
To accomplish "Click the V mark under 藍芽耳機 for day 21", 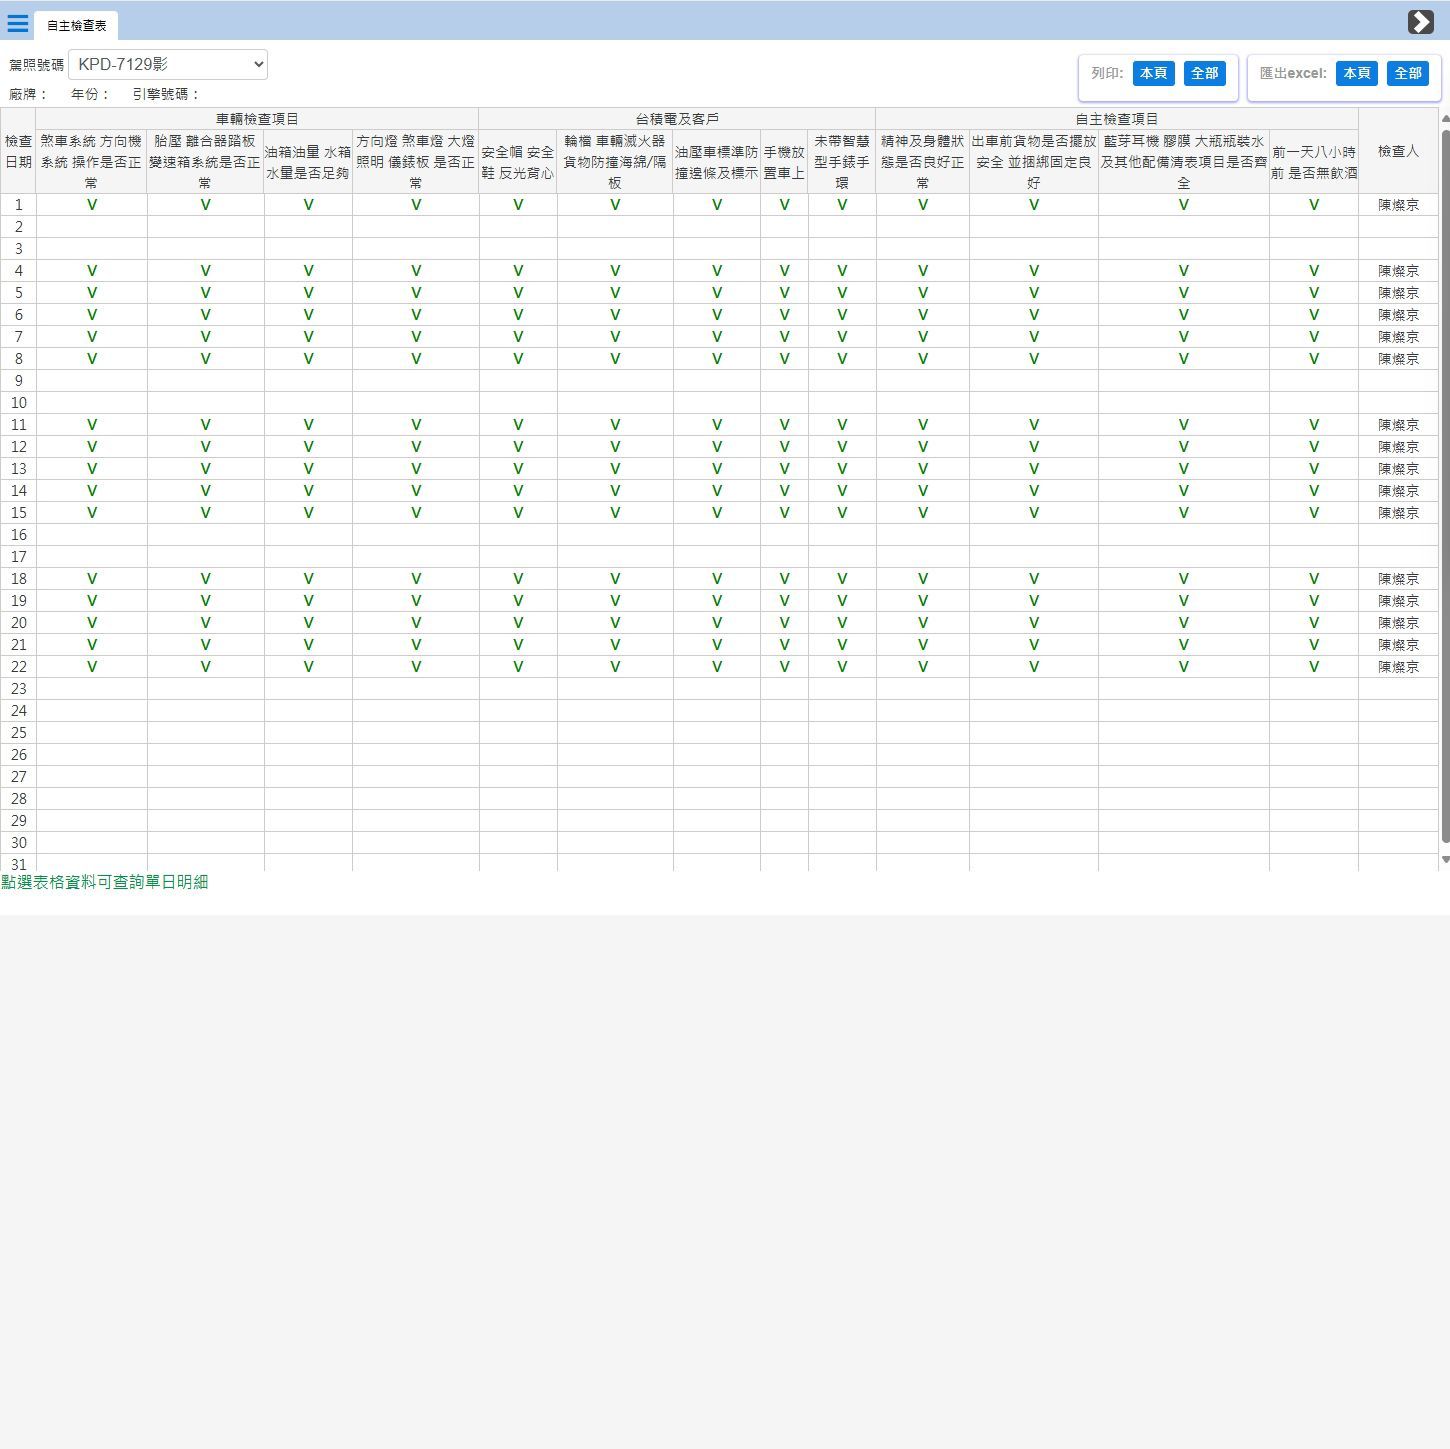I will 1184,645.
